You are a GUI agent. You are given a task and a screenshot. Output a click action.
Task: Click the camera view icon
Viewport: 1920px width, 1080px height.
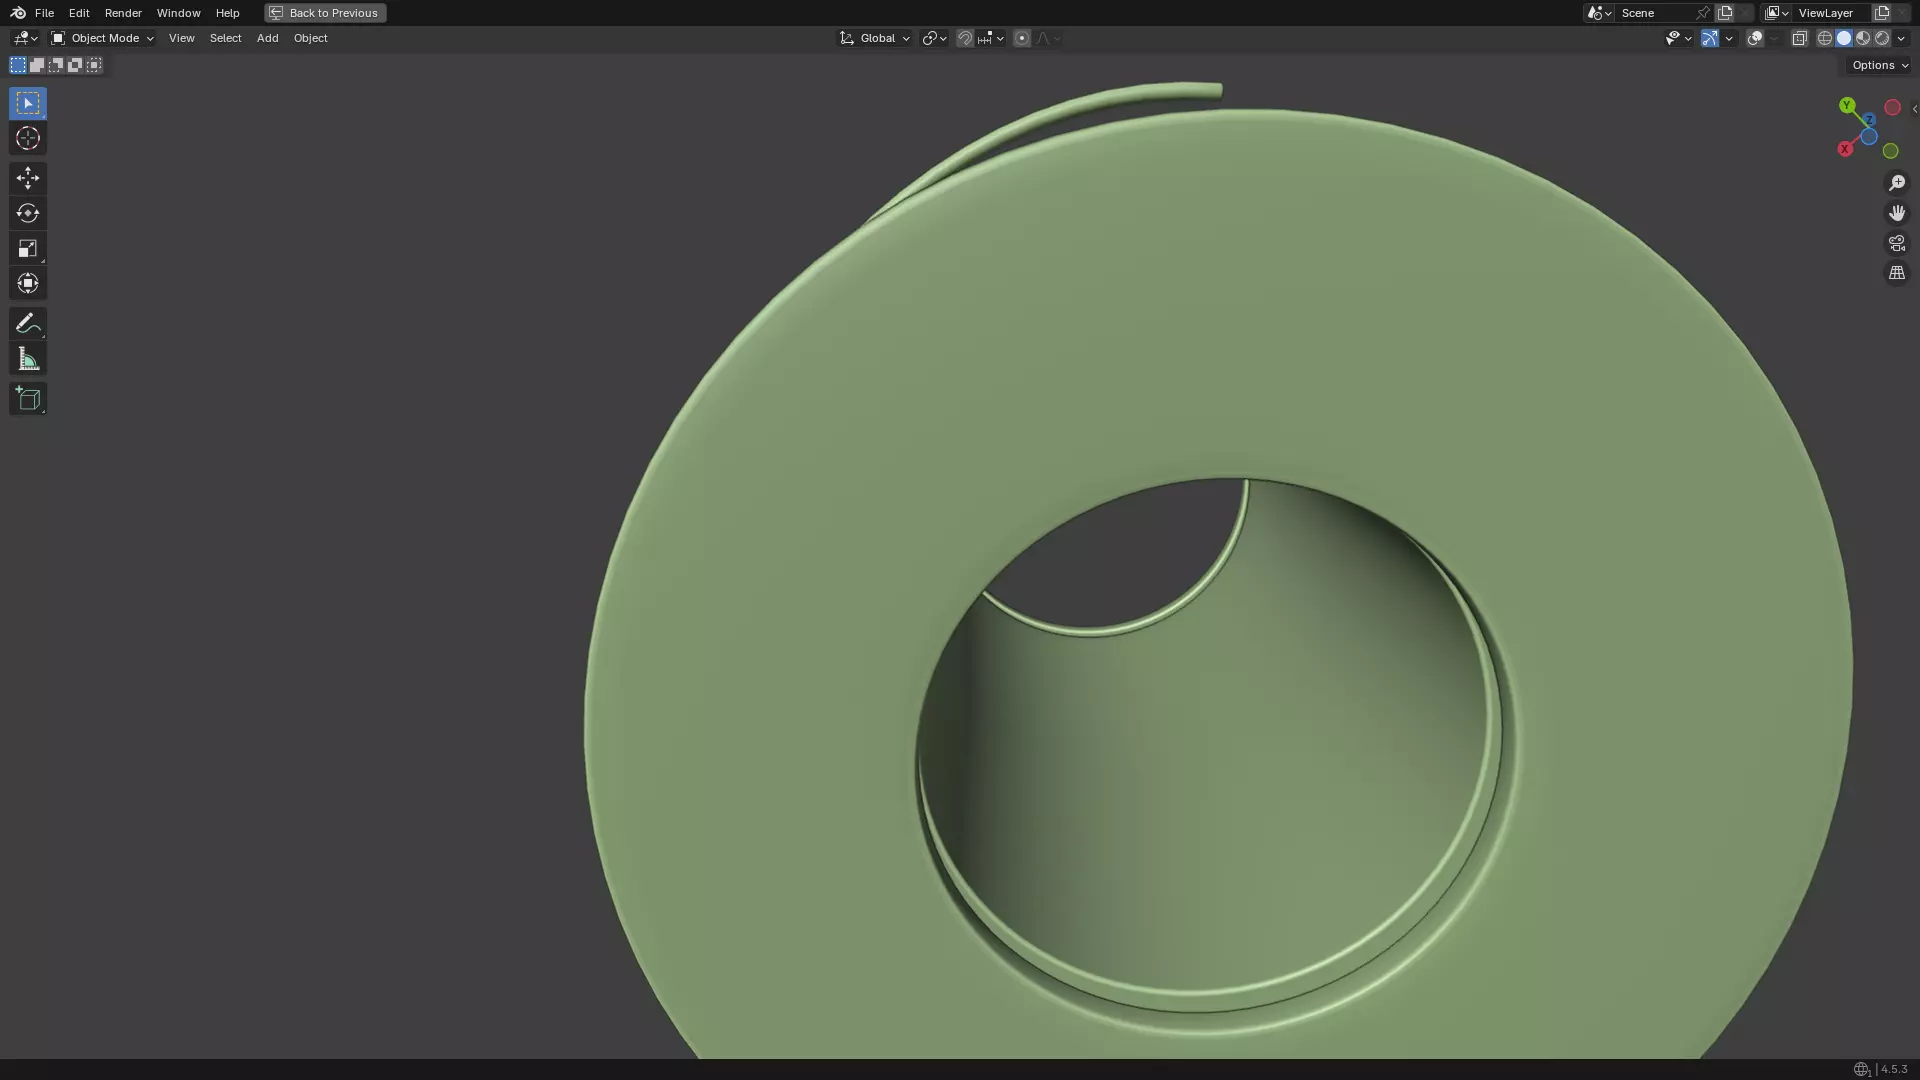point(1896,243)
